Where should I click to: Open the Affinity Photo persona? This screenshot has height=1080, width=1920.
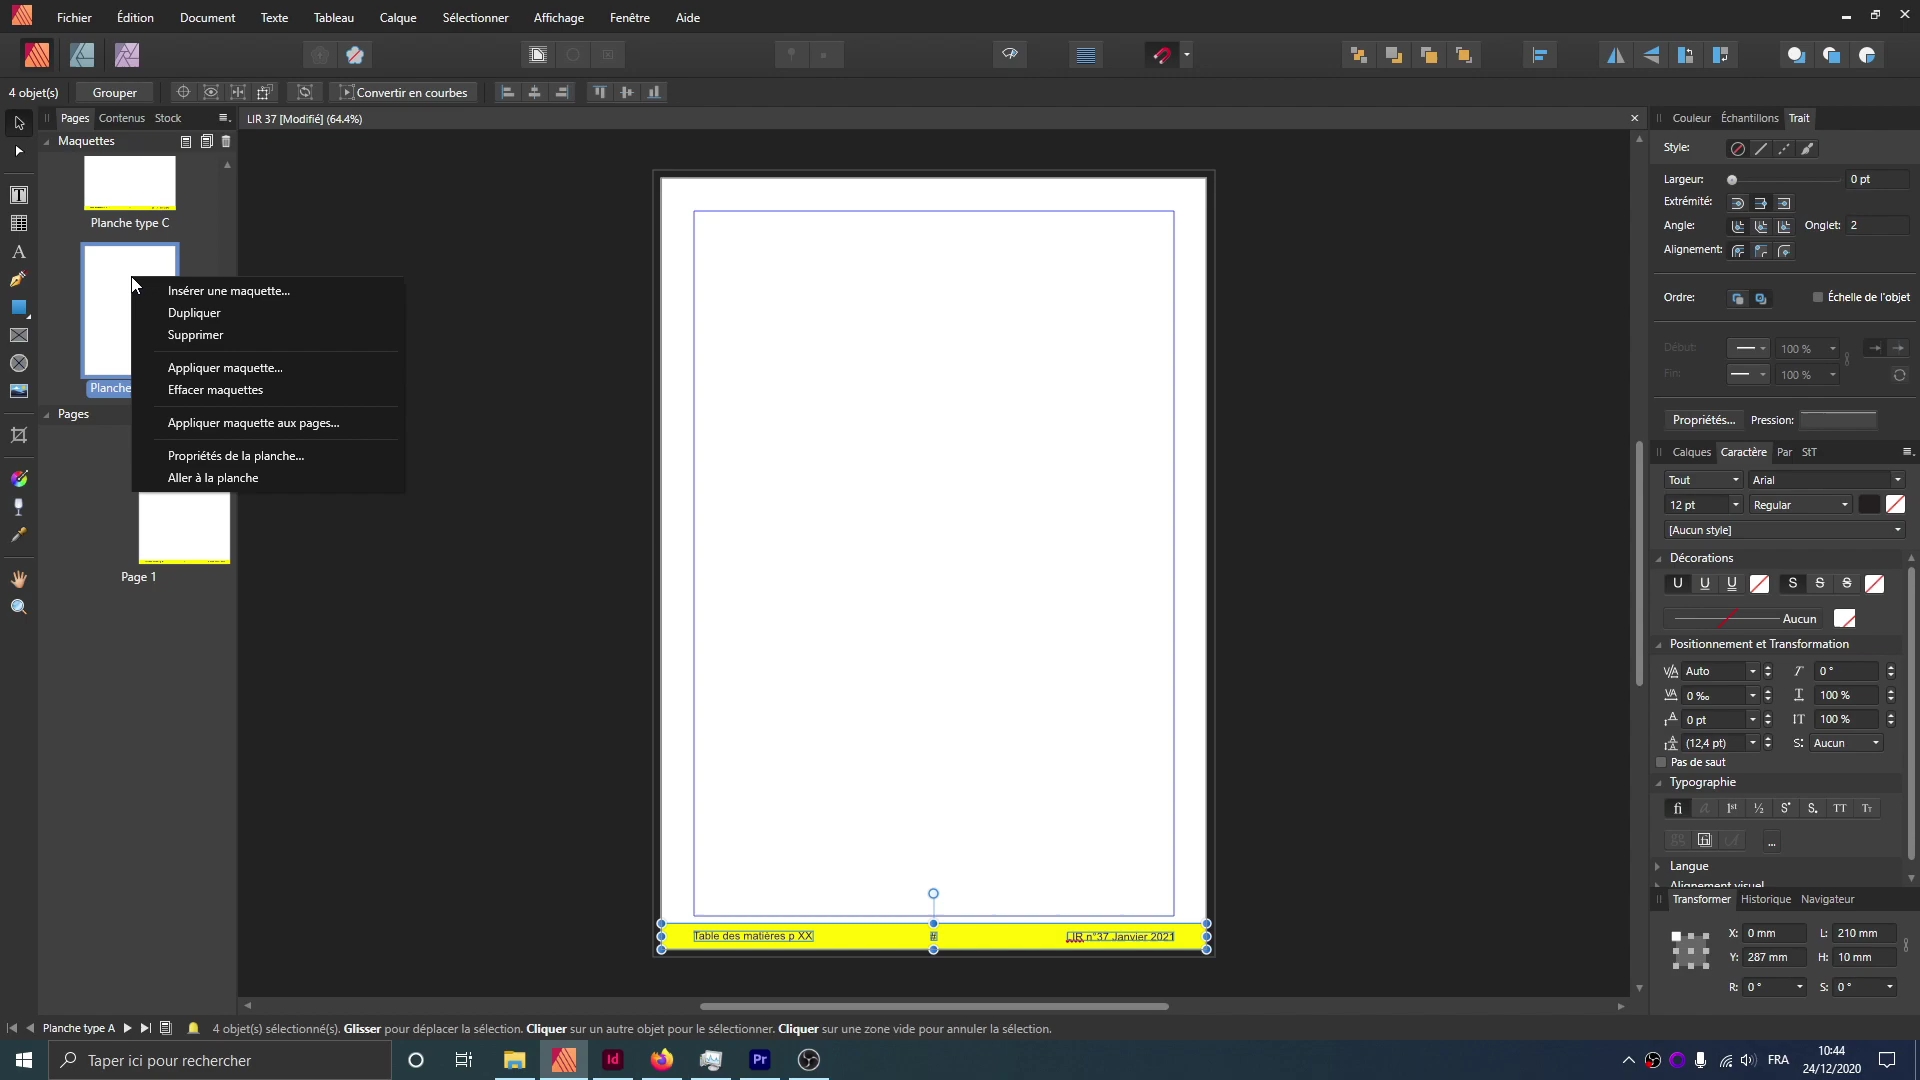click(127, 55)
